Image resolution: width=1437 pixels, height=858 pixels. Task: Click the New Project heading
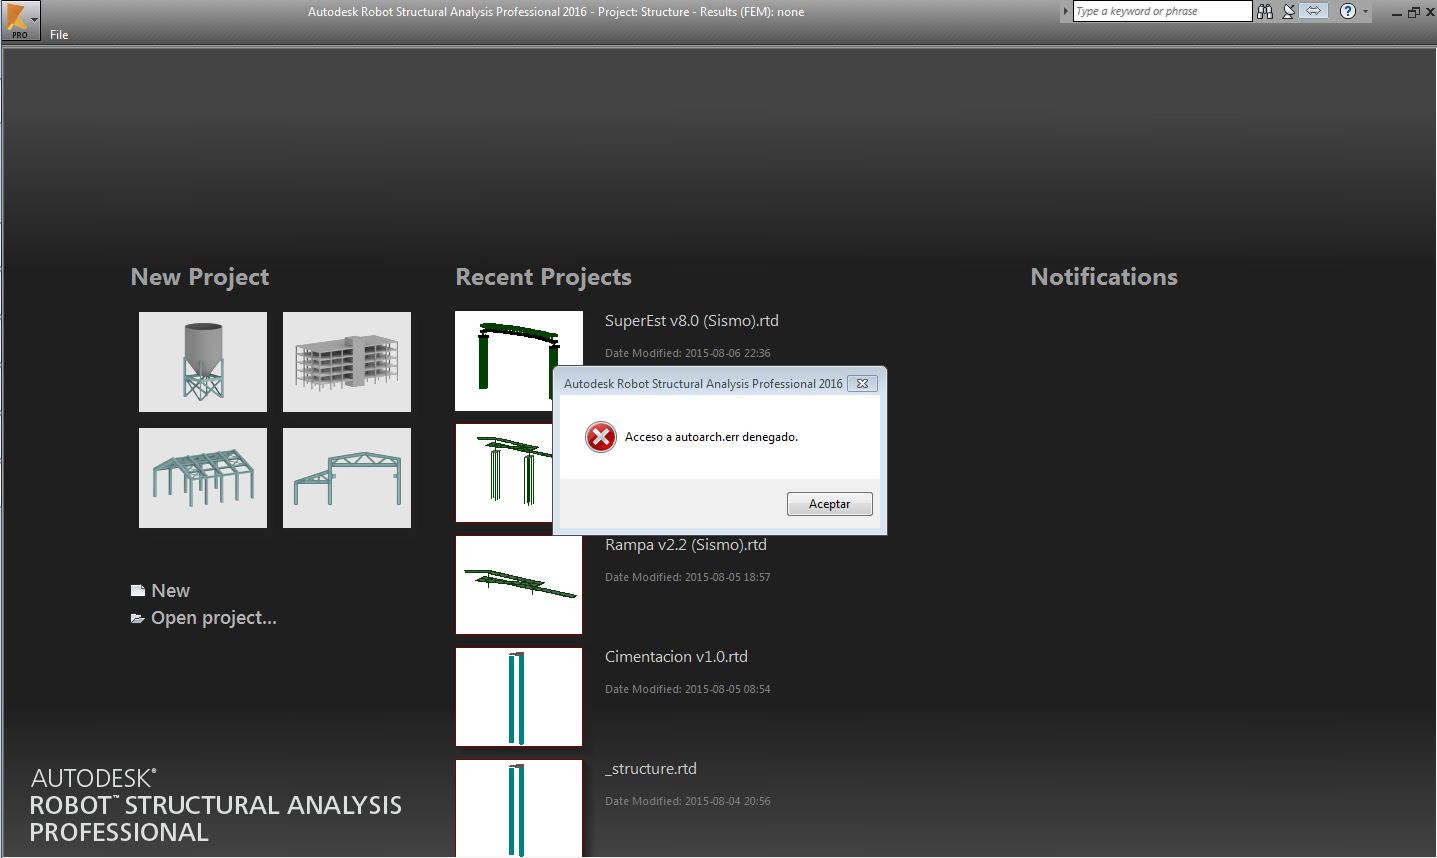click(200, 277)
